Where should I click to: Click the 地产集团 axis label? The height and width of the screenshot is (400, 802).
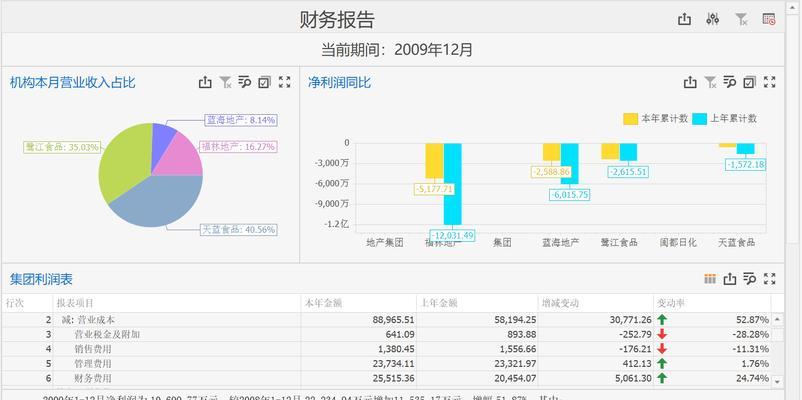[x=385, y=242]
